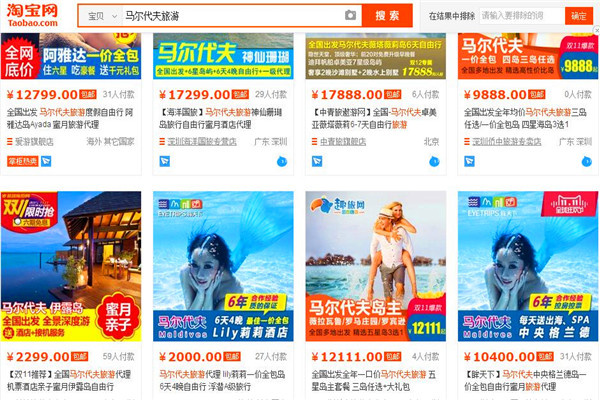
Task: Visit the 中青旅旗舰店 shop link
Action: pos(343,142)
